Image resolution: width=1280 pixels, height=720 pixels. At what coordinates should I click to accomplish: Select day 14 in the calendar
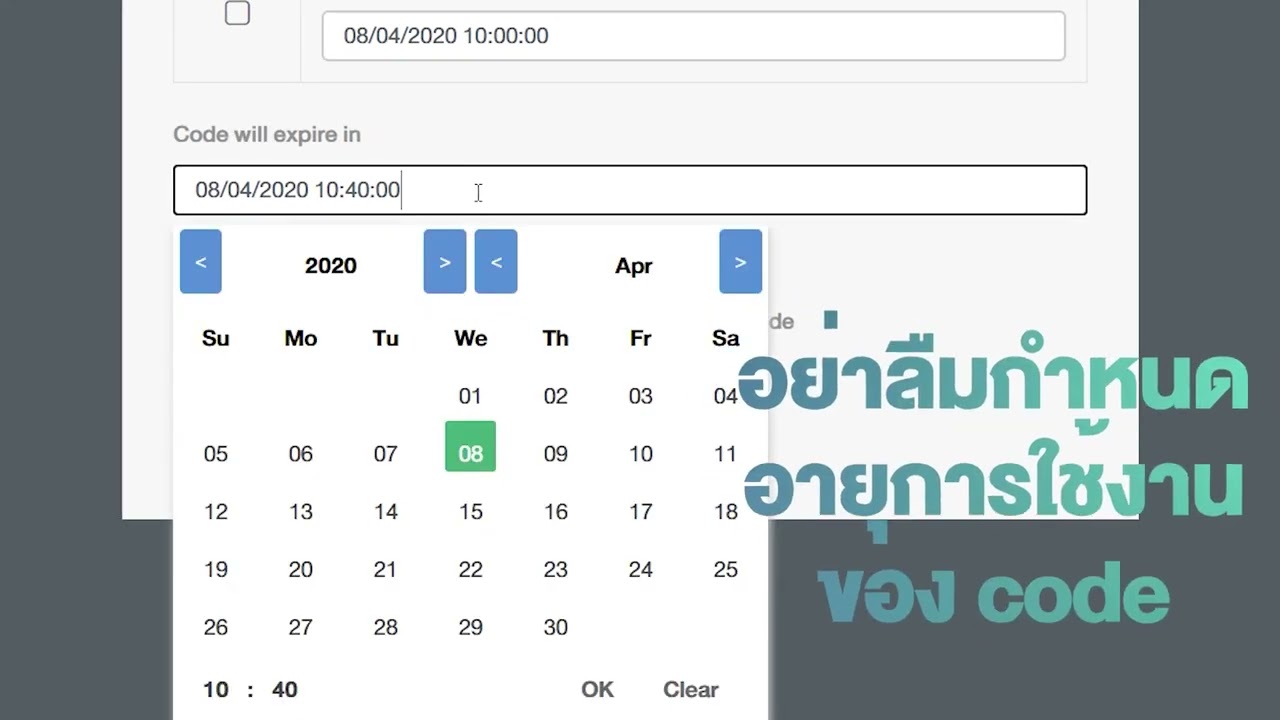pos(386,512)
